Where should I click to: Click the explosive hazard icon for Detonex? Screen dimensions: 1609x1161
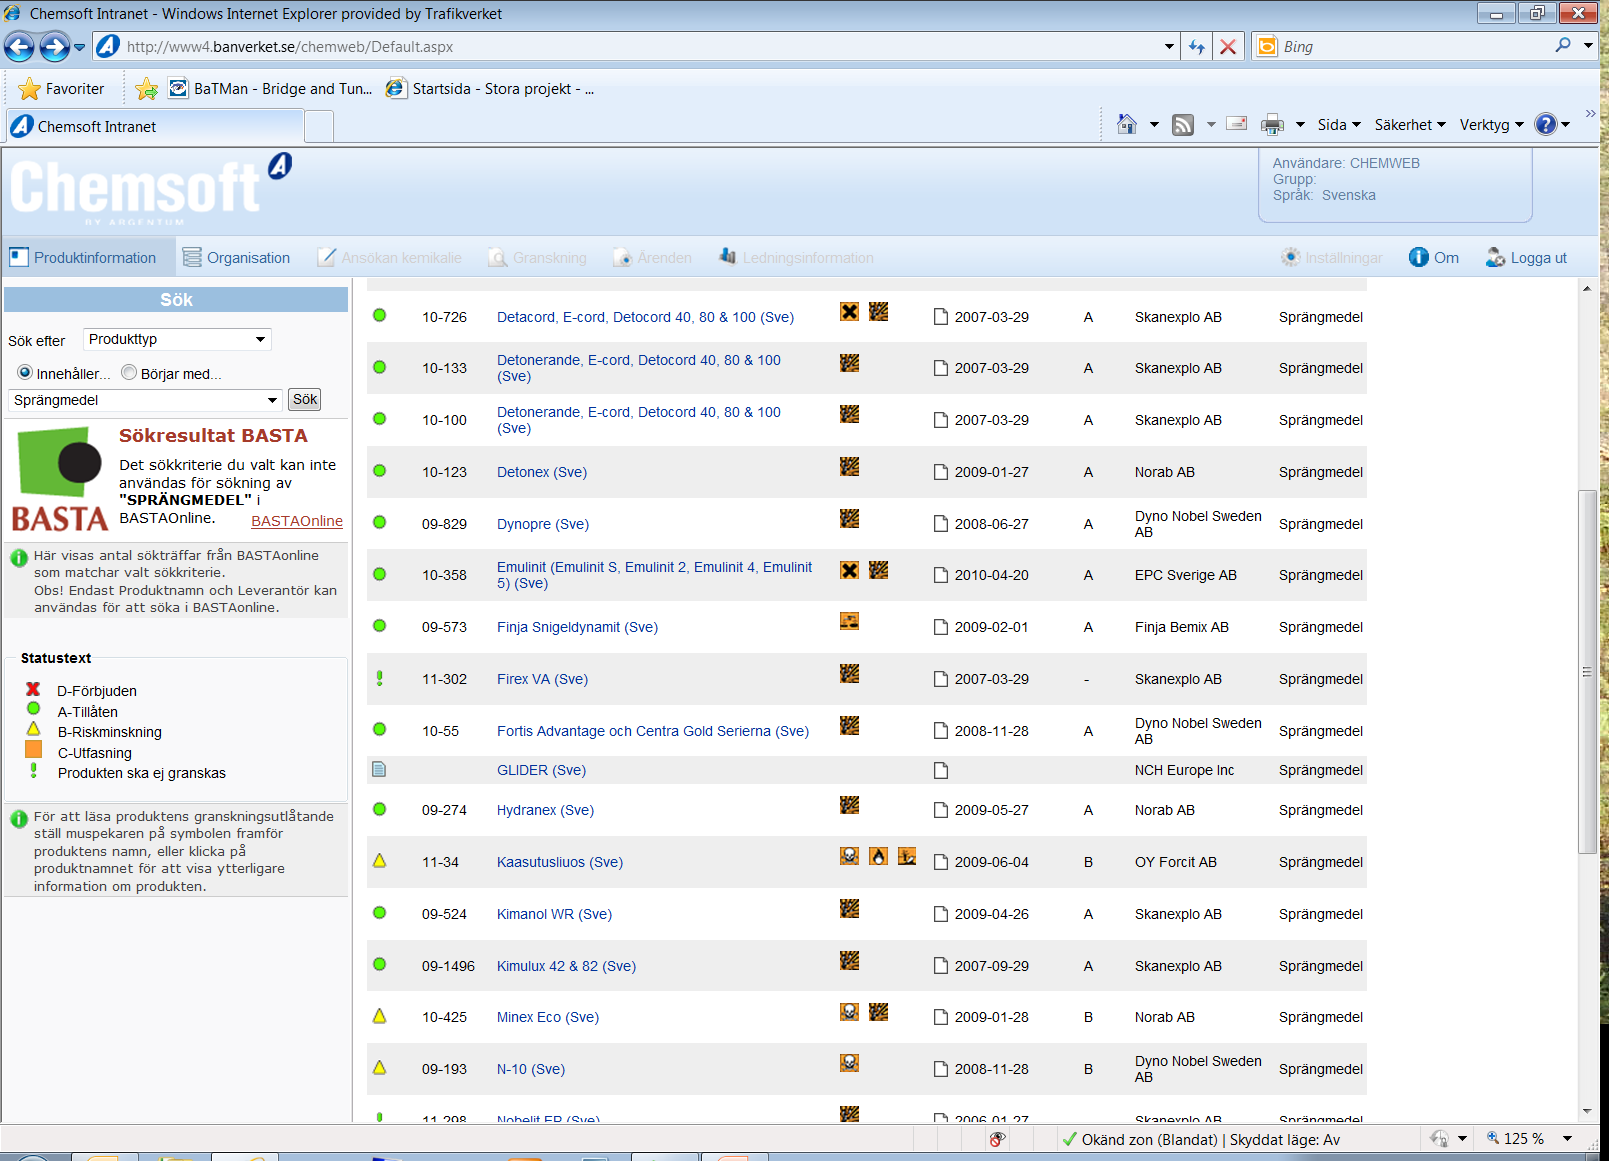[849, 466]
